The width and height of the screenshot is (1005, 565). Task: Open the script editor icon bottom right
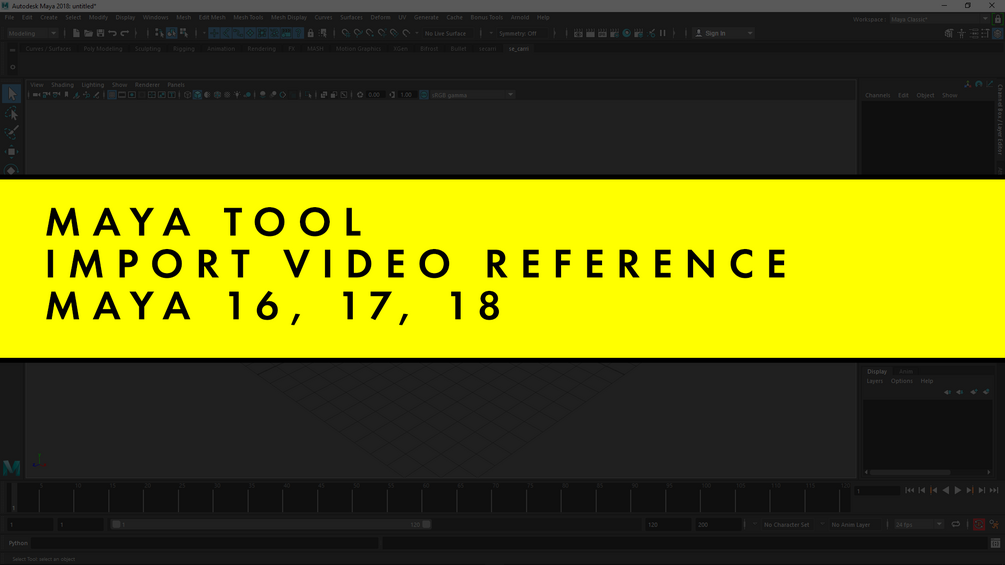click(995, 543)
